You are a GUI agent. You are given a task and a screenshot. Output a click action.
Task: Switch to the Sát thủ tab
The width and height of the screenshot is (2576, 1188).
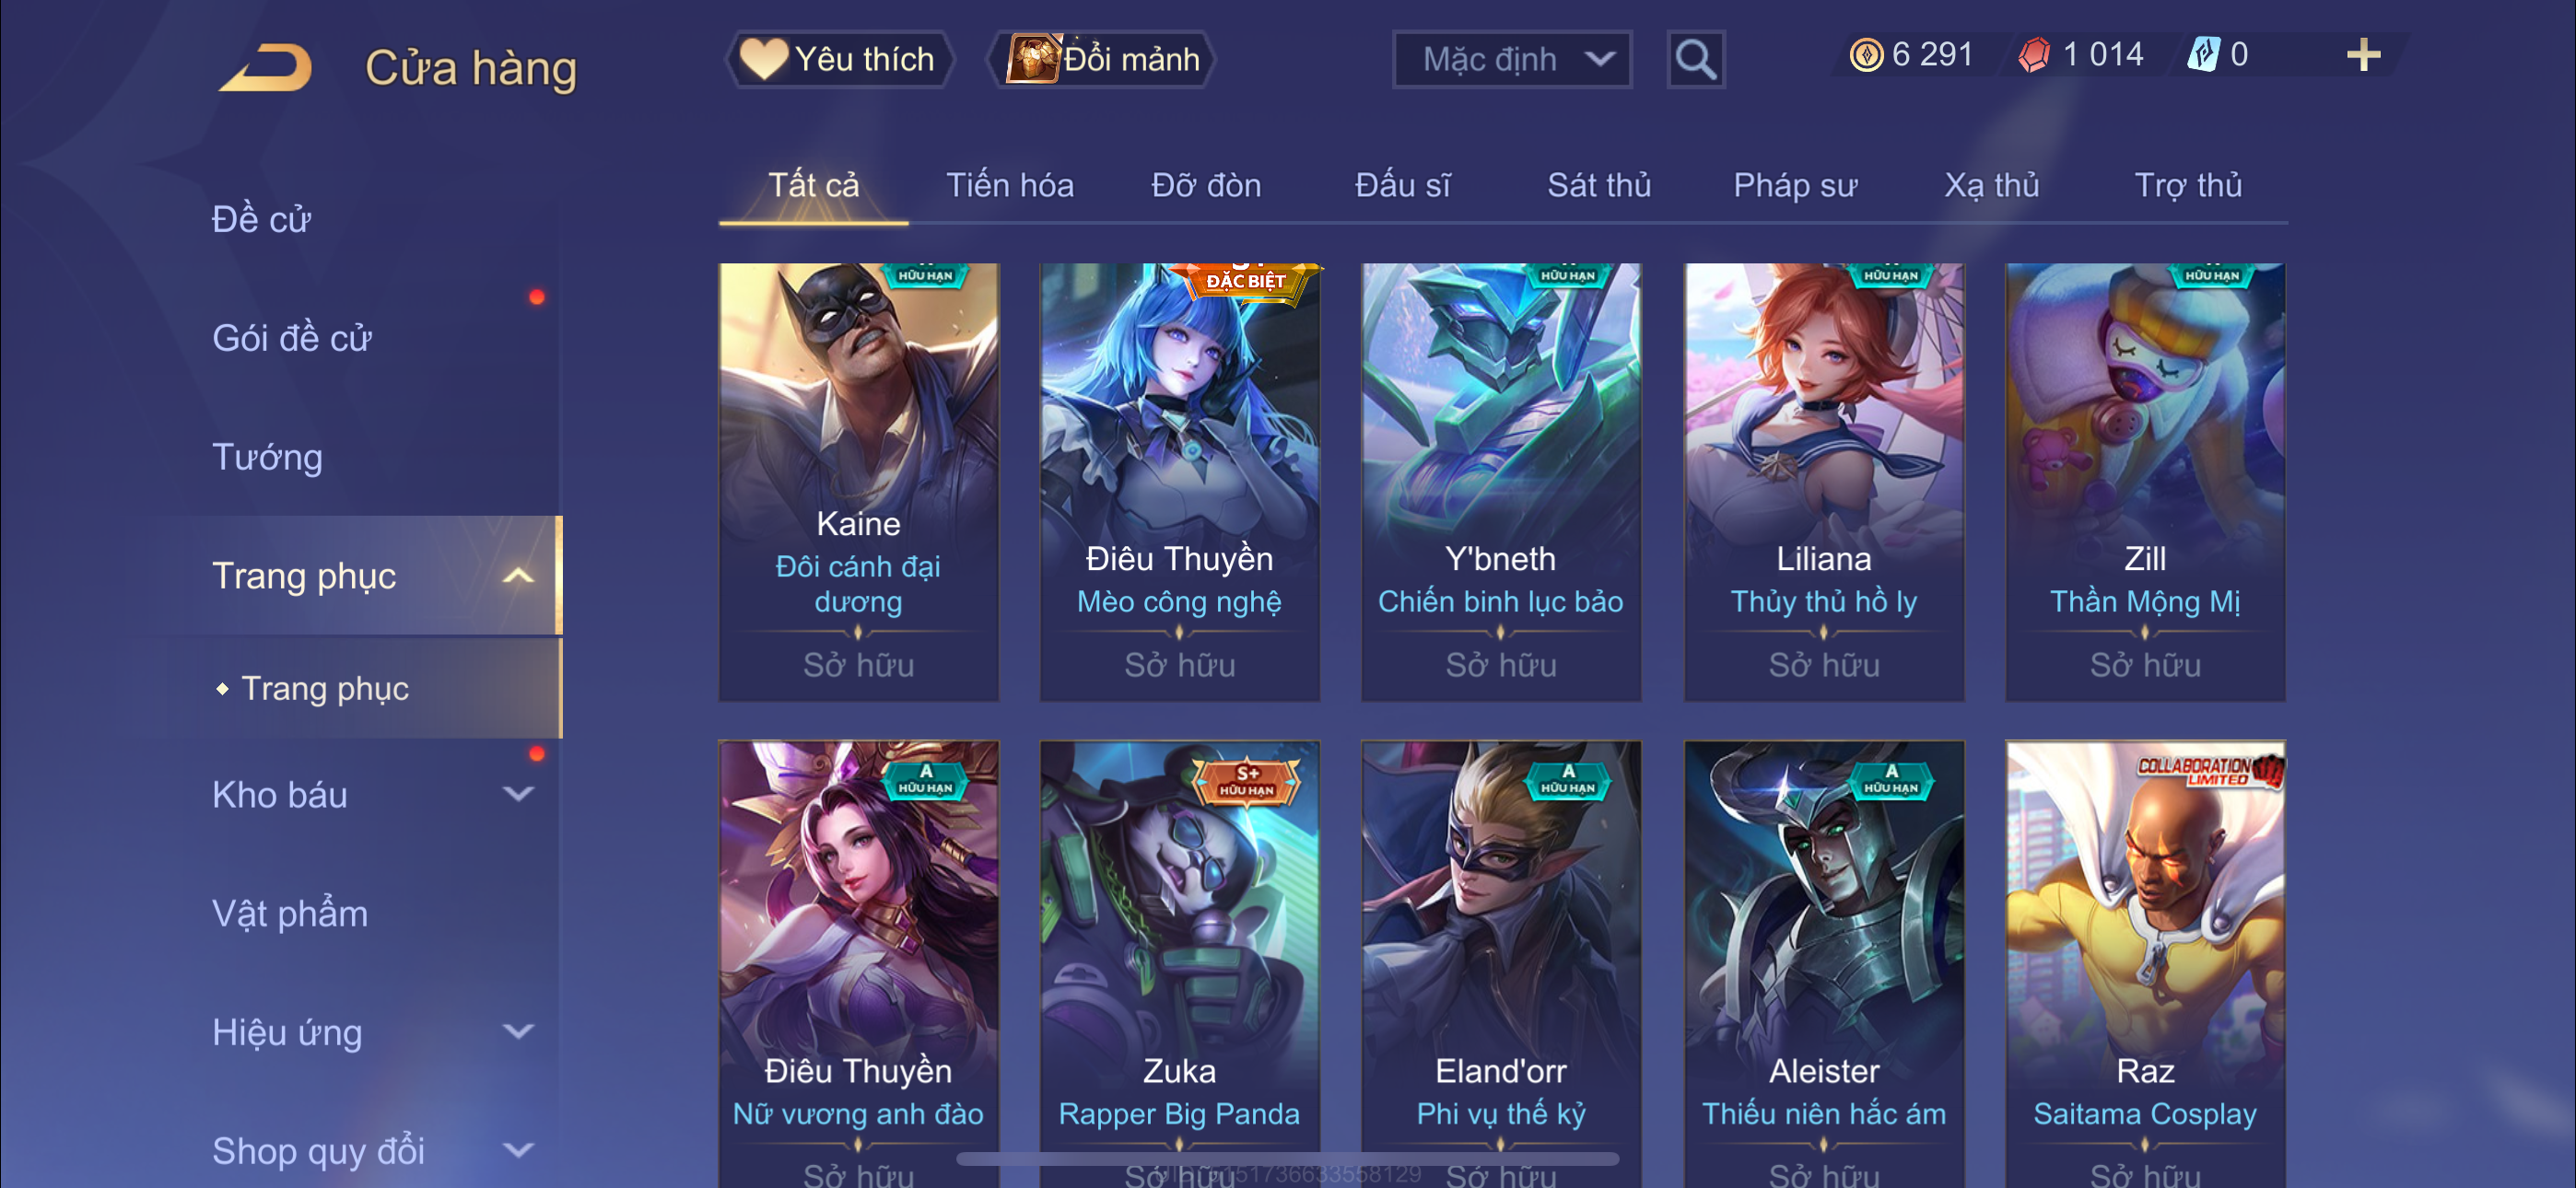click(x=1599, y=186)
